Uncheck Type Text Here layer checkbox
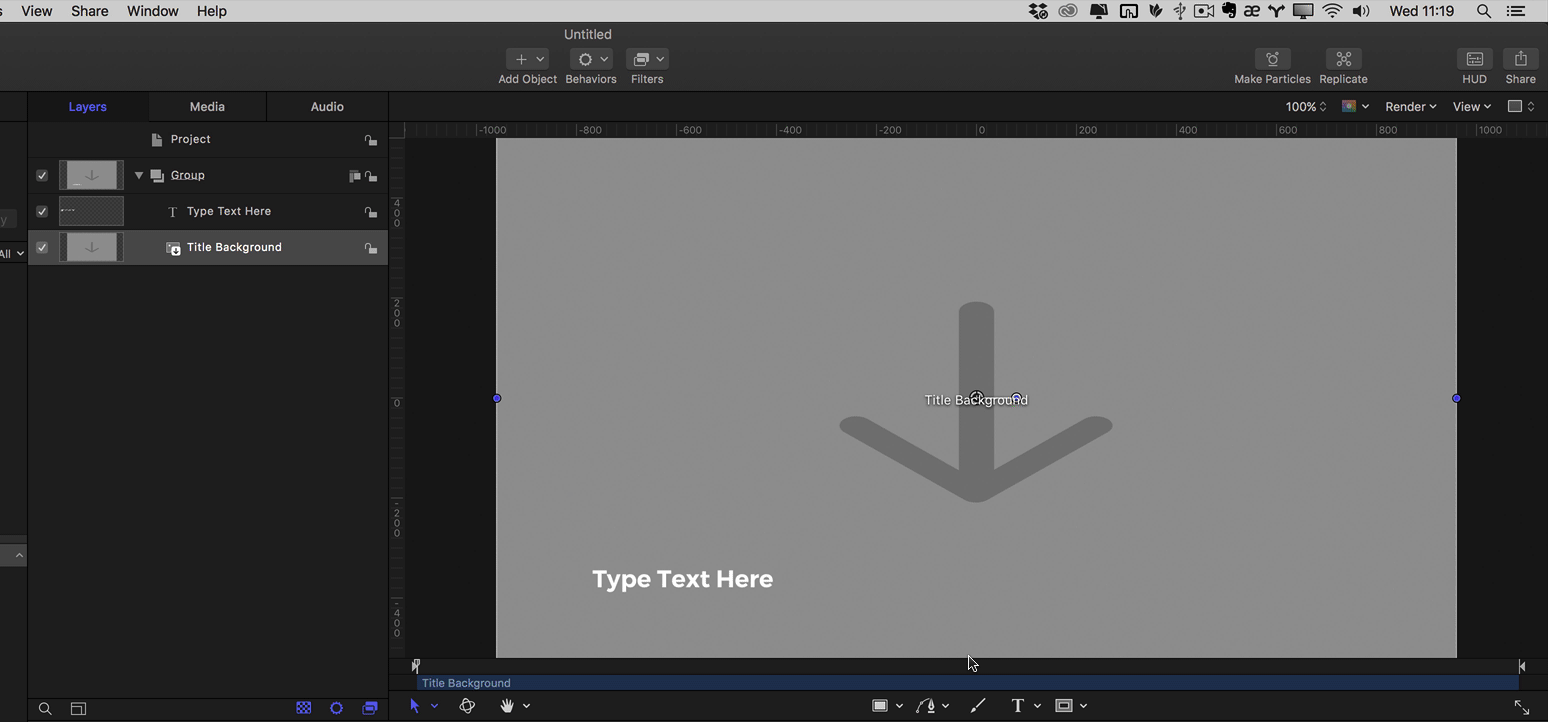Screen dimensions: 1548x722 click(x=42, y=211)
